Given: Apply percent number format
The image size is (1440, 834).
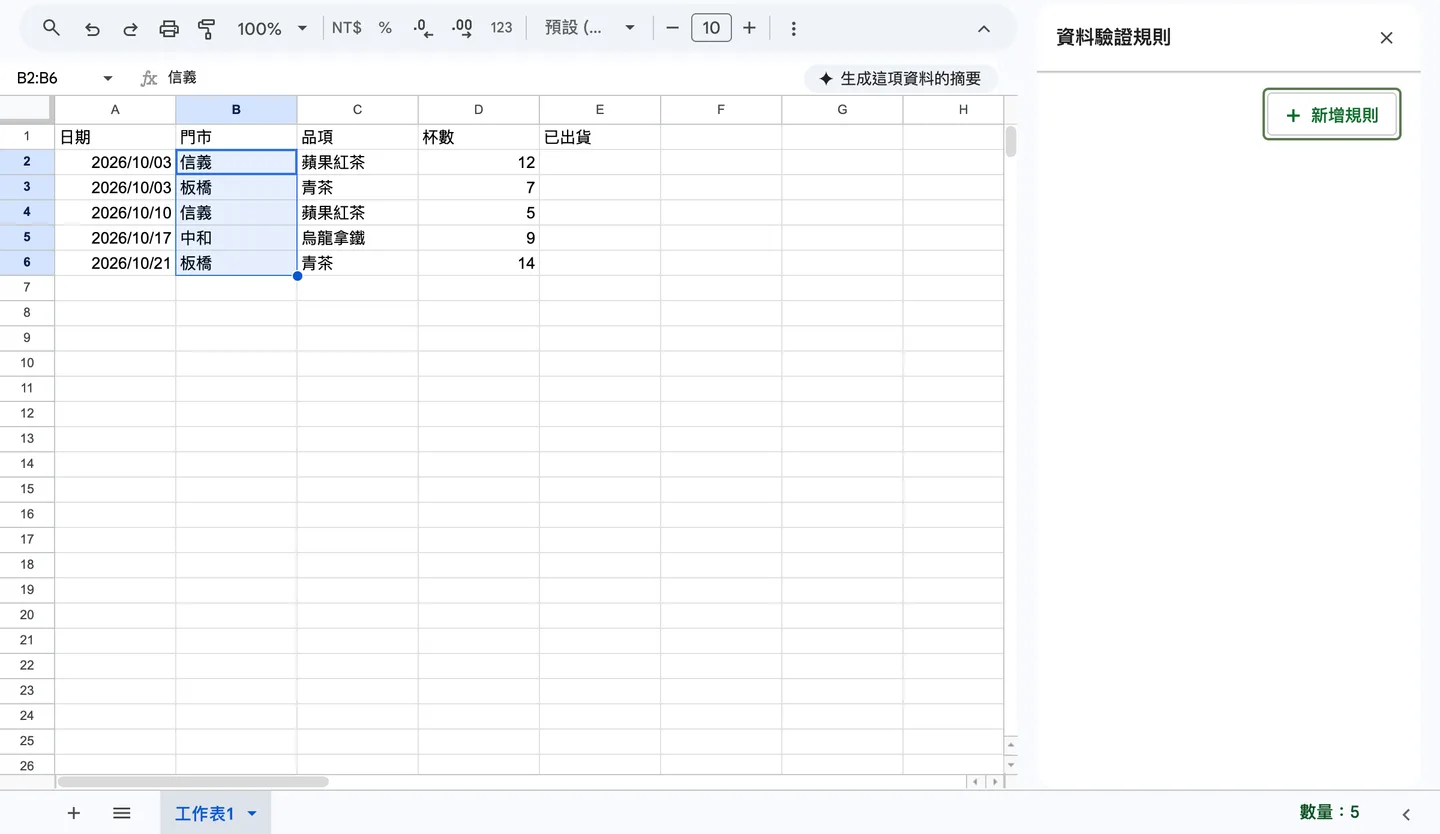Looking at the screenshot, I should (x=385, y=28).
